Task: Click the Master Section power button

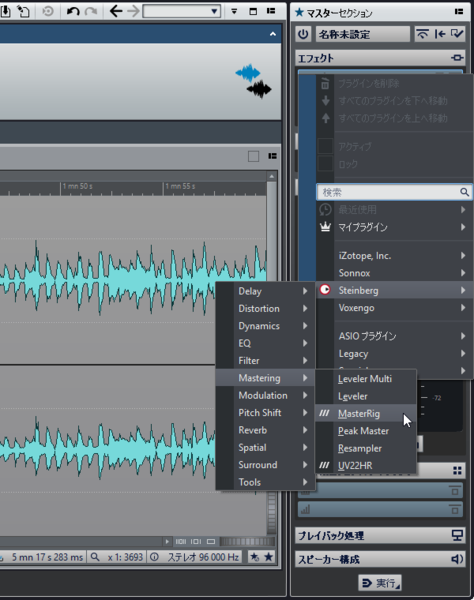Action: [303, 34]
